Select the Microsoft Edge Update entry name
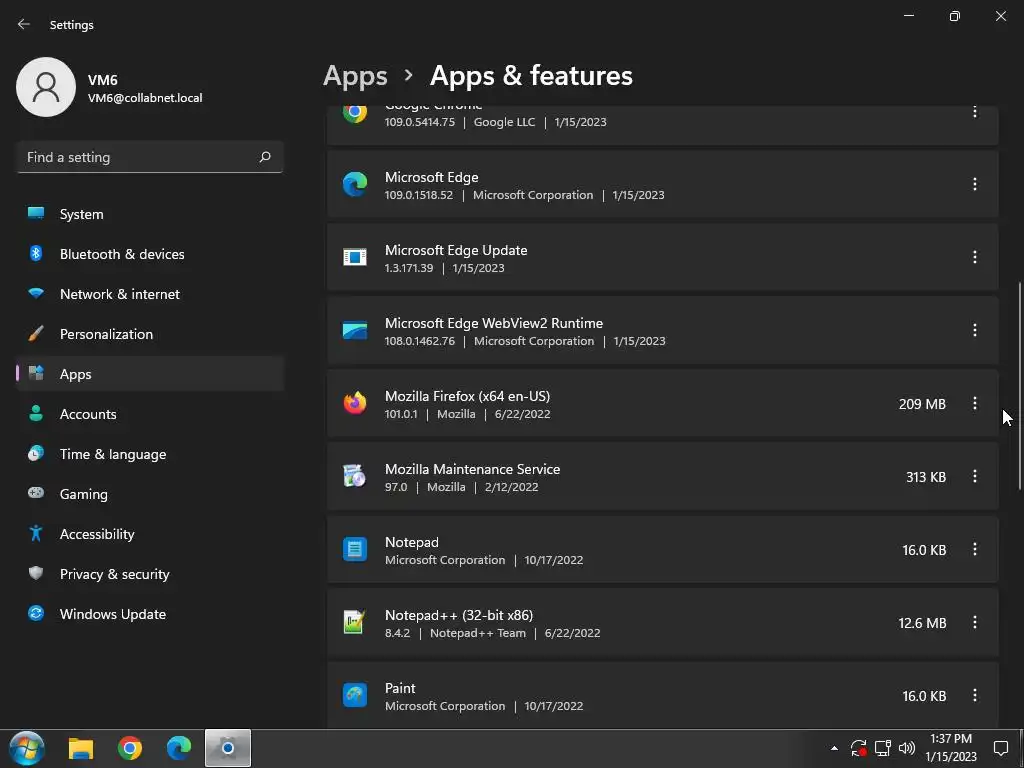Viewport: 1024px width, 768px height. pyautogui.click(x=456, y=250)
